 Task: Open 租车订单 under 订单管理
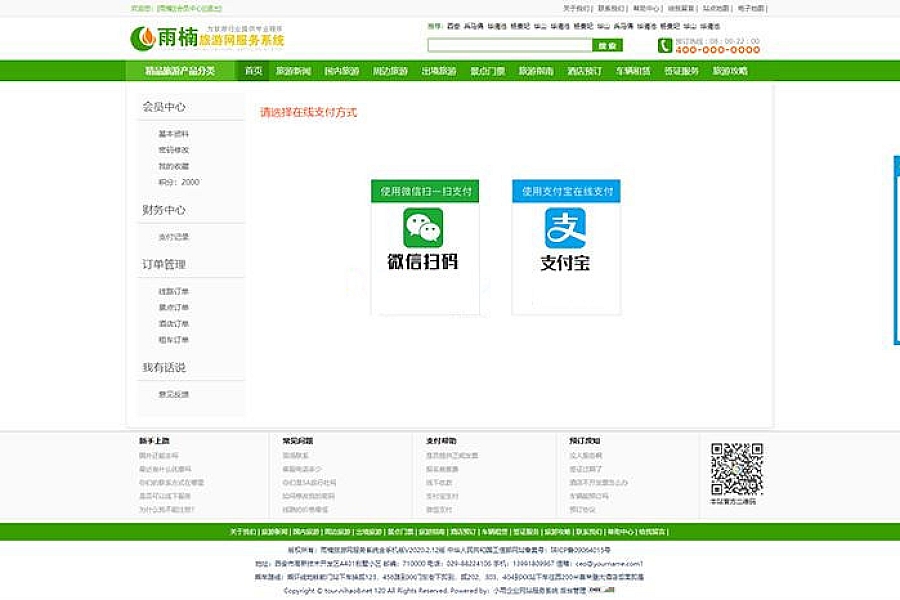tap(173, 340)
